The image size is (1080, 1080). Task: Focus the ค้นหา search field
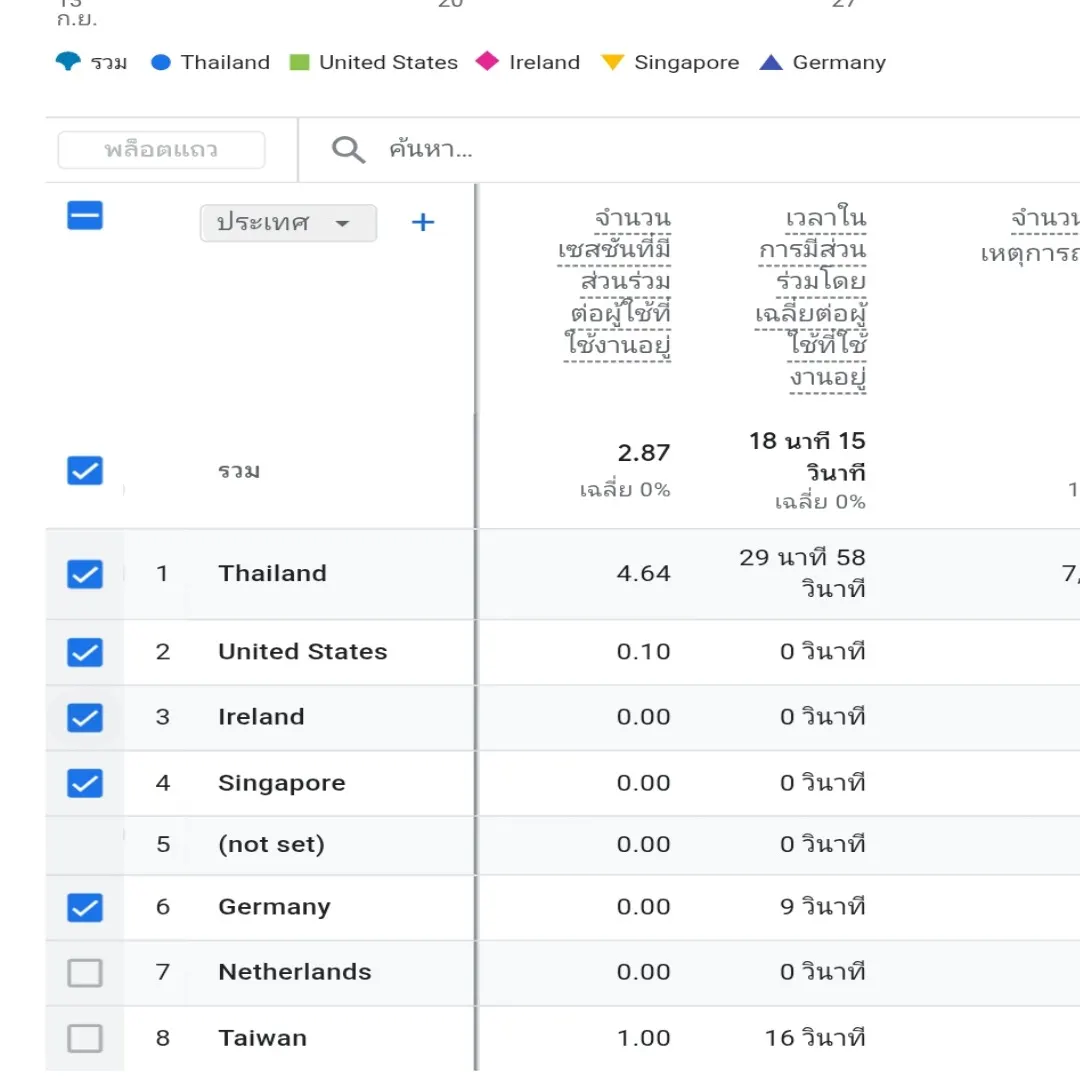[x=689, y=149]
